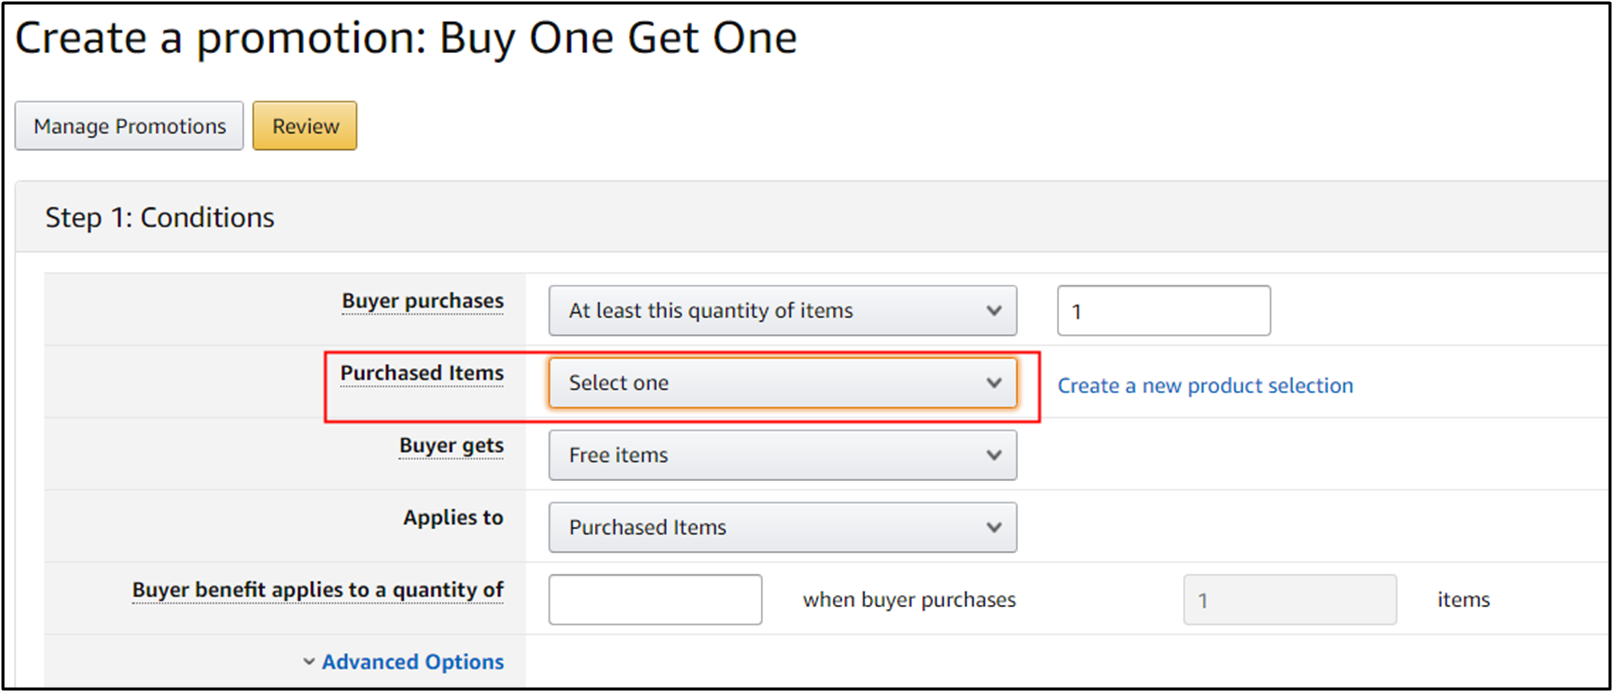Open the Purchased Items 'Select one' dropdown
This screenshot has height=692, width=1612.
click(x=782, y=383)
